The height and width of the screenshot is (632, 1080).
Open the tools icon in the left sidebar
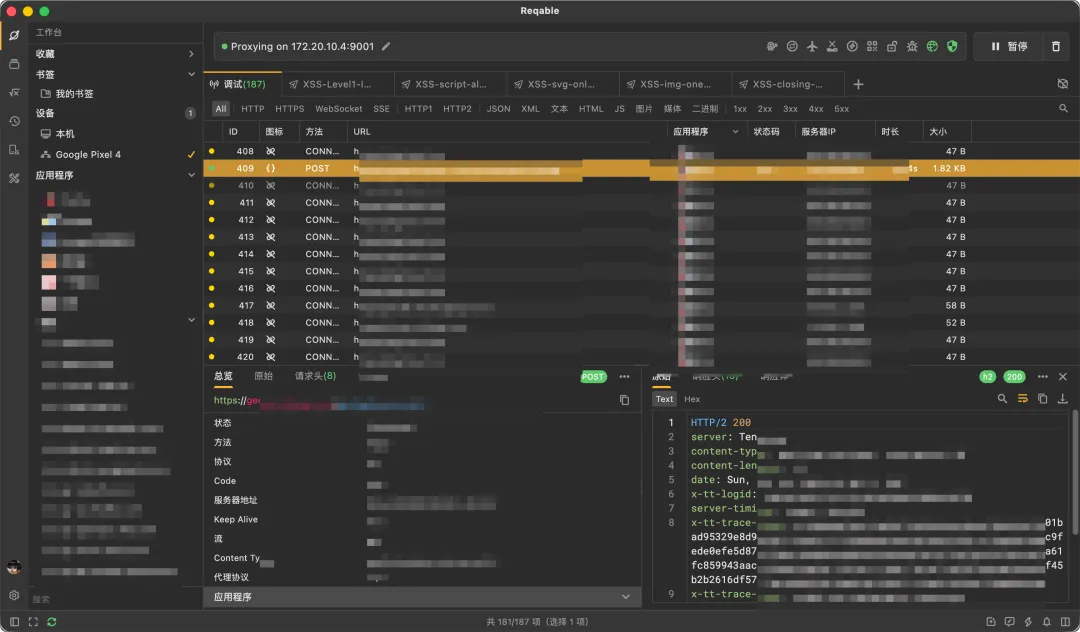coord(14,178)
